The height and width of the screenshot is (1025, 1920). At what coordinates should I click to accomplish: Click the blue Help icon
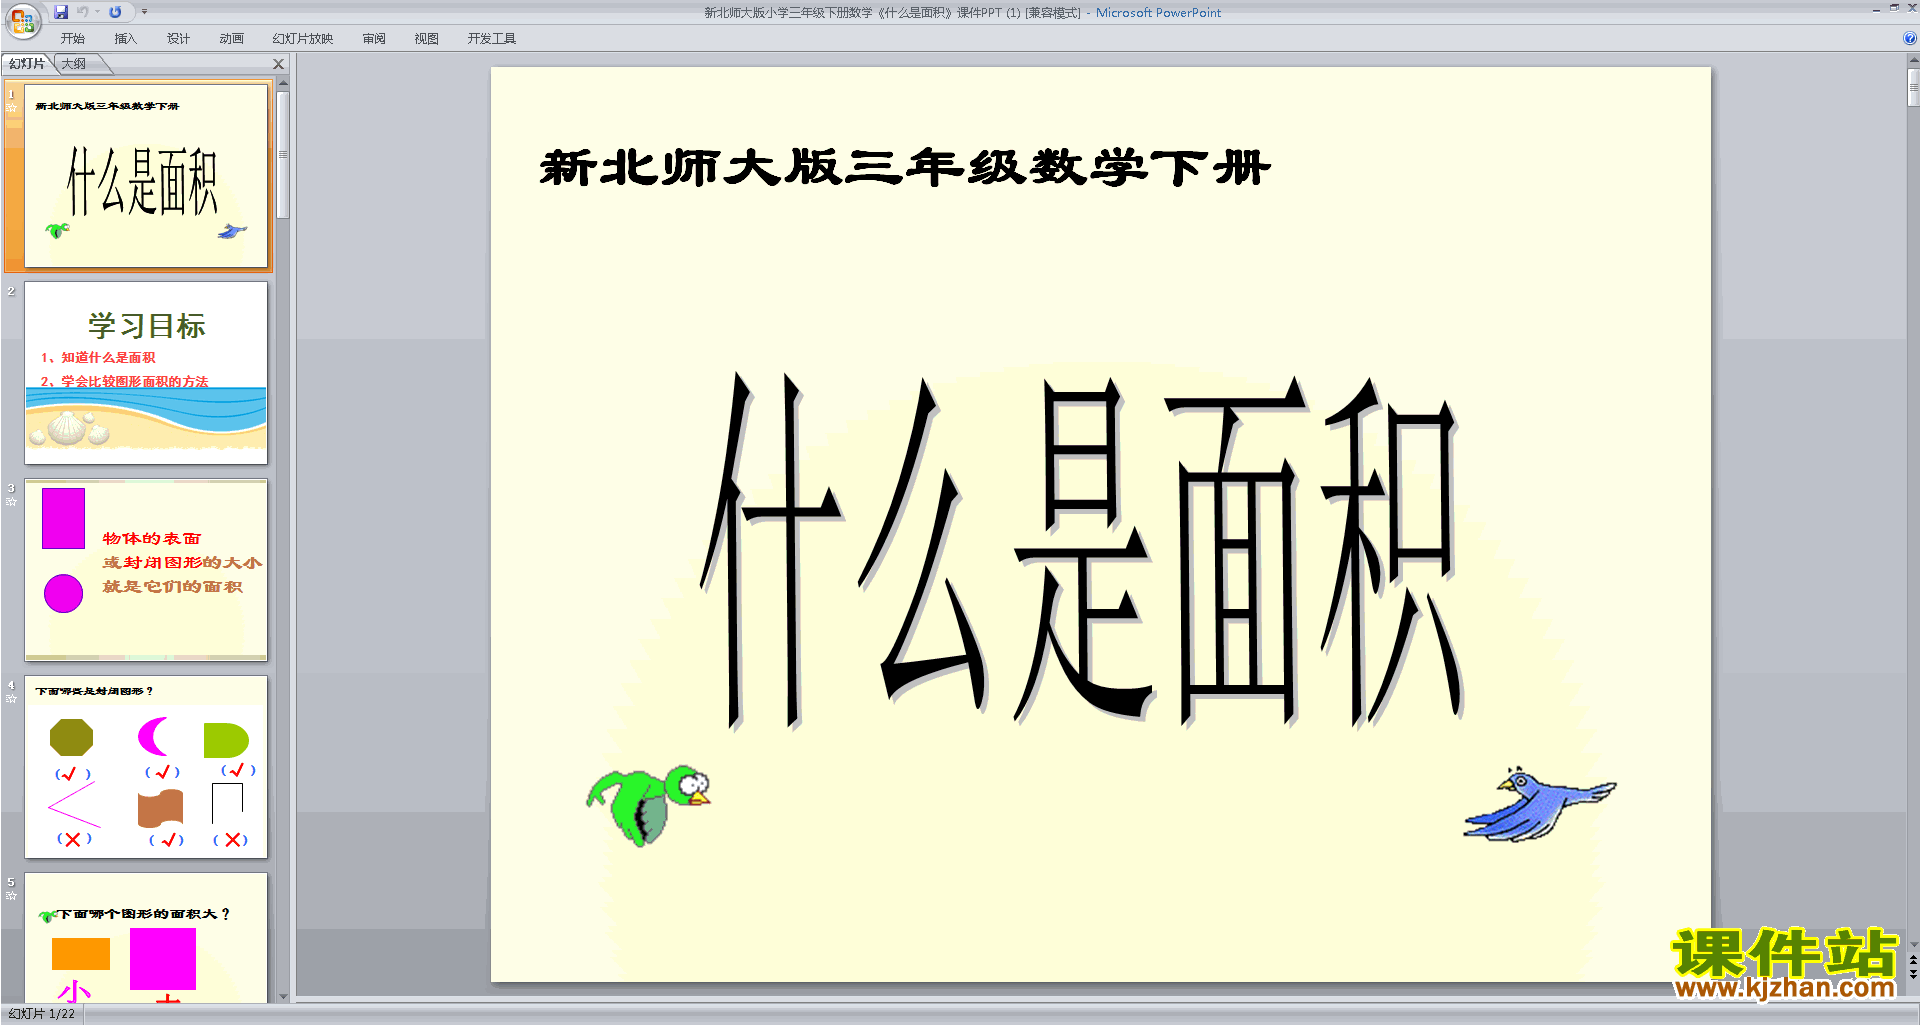(1909, 39)
